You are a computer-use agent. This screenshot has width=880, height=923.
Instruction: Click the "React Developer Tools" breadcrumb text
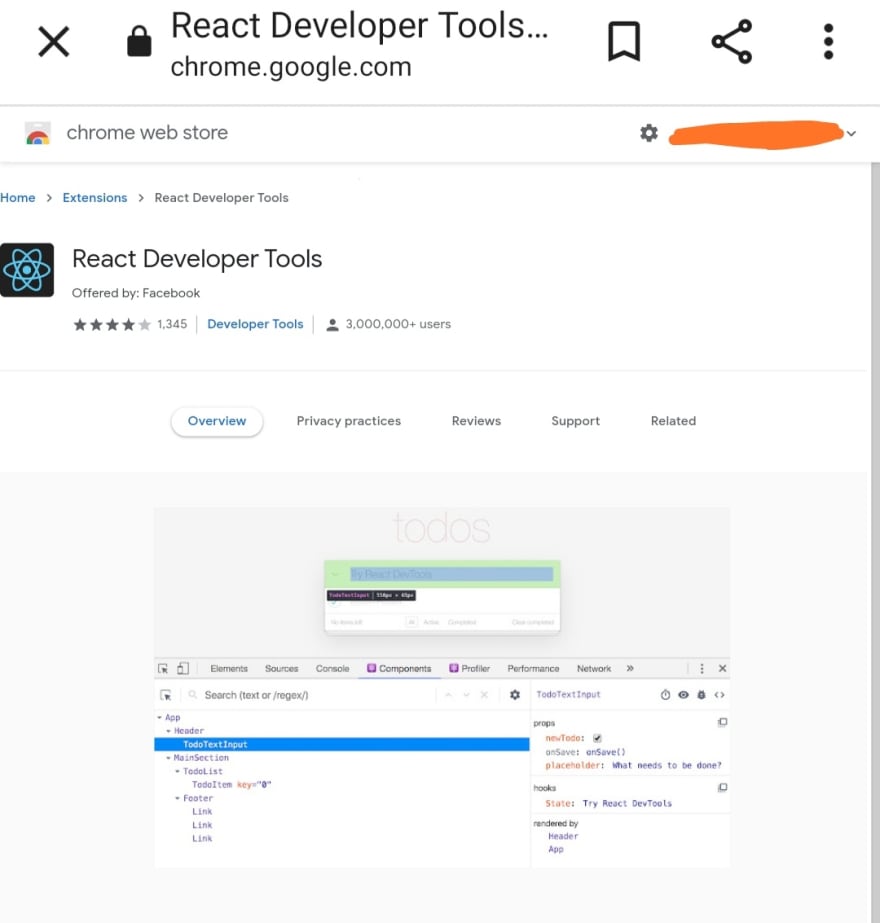(x=221, y=198)
